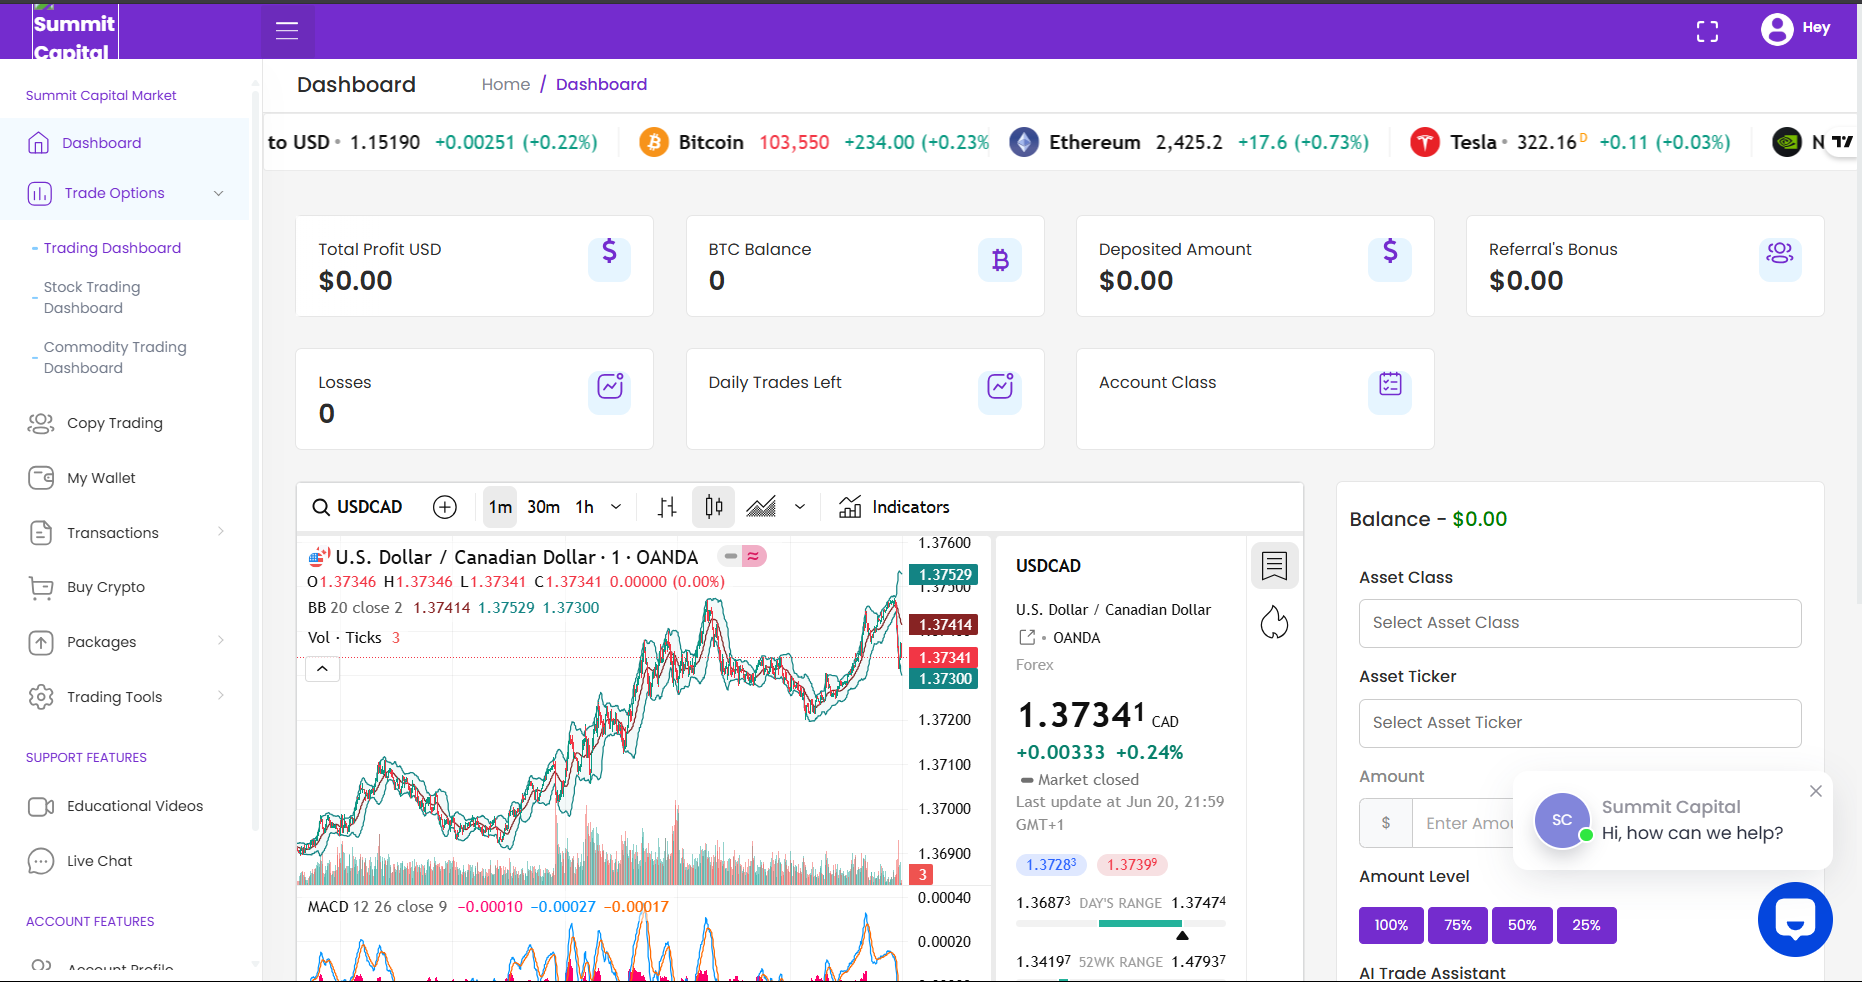The image size is (1862, 982).
Task: Collapse the chart indicator legend arrow
Action: tap(322, 668)
